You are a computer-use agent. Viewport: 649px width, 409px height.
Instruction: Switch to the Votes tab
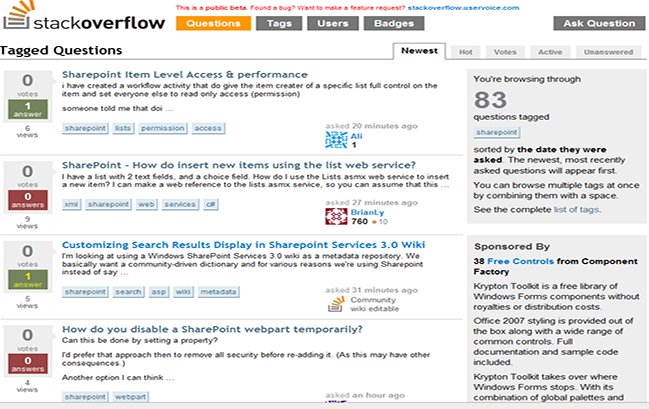point(505,52)
